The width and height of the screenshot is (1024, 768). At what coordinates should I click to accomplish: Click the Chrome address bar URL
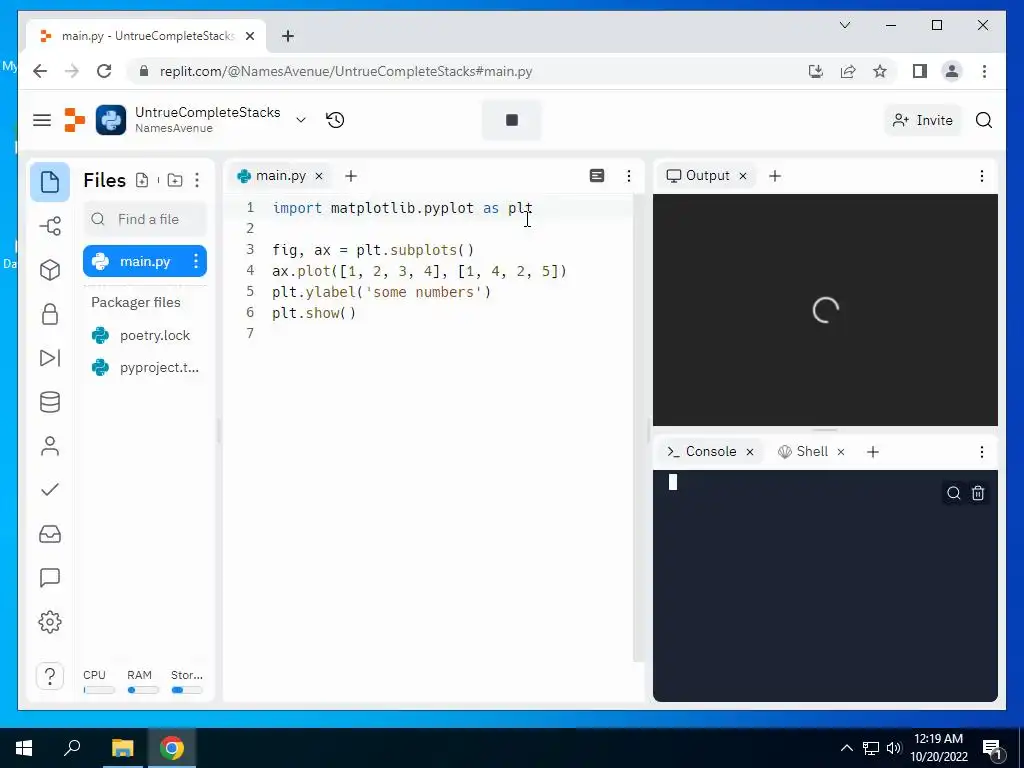coord(346,71)
